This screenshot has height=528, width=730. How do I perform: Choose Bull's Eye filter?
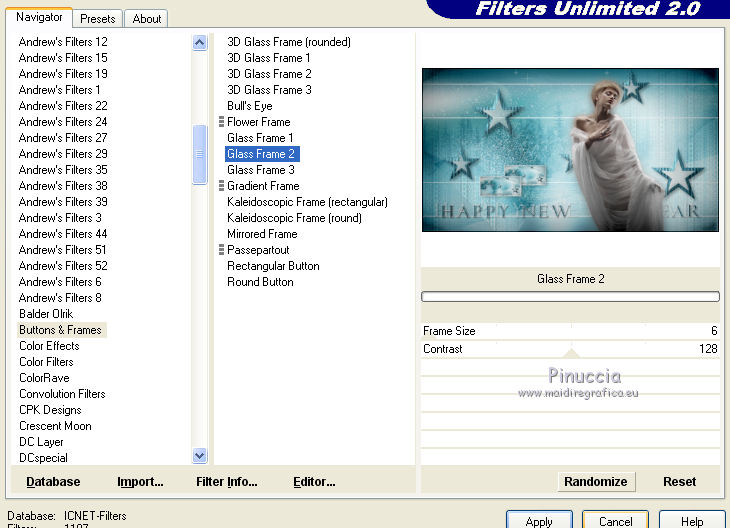pyautogui.click(x=250, y=106)
